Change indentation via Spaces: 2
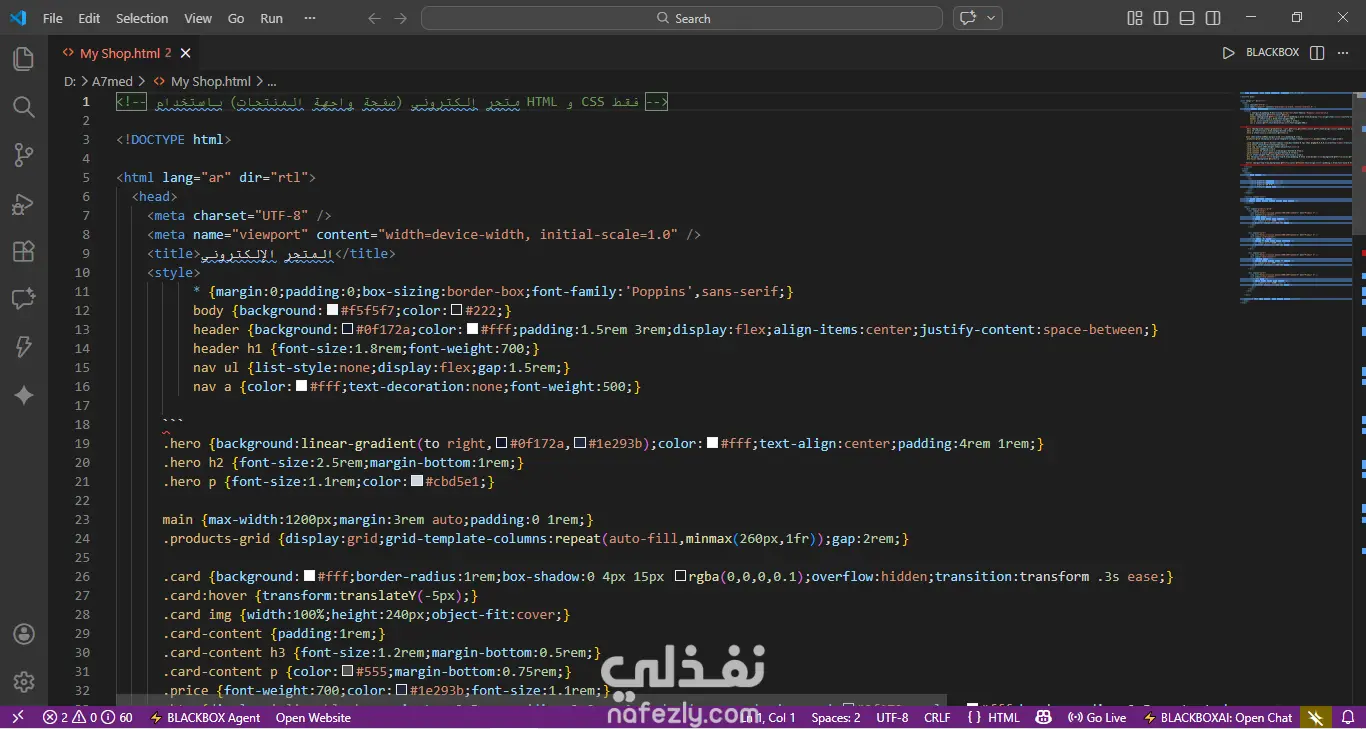The image size is (1366, 729). coord(836,717)
